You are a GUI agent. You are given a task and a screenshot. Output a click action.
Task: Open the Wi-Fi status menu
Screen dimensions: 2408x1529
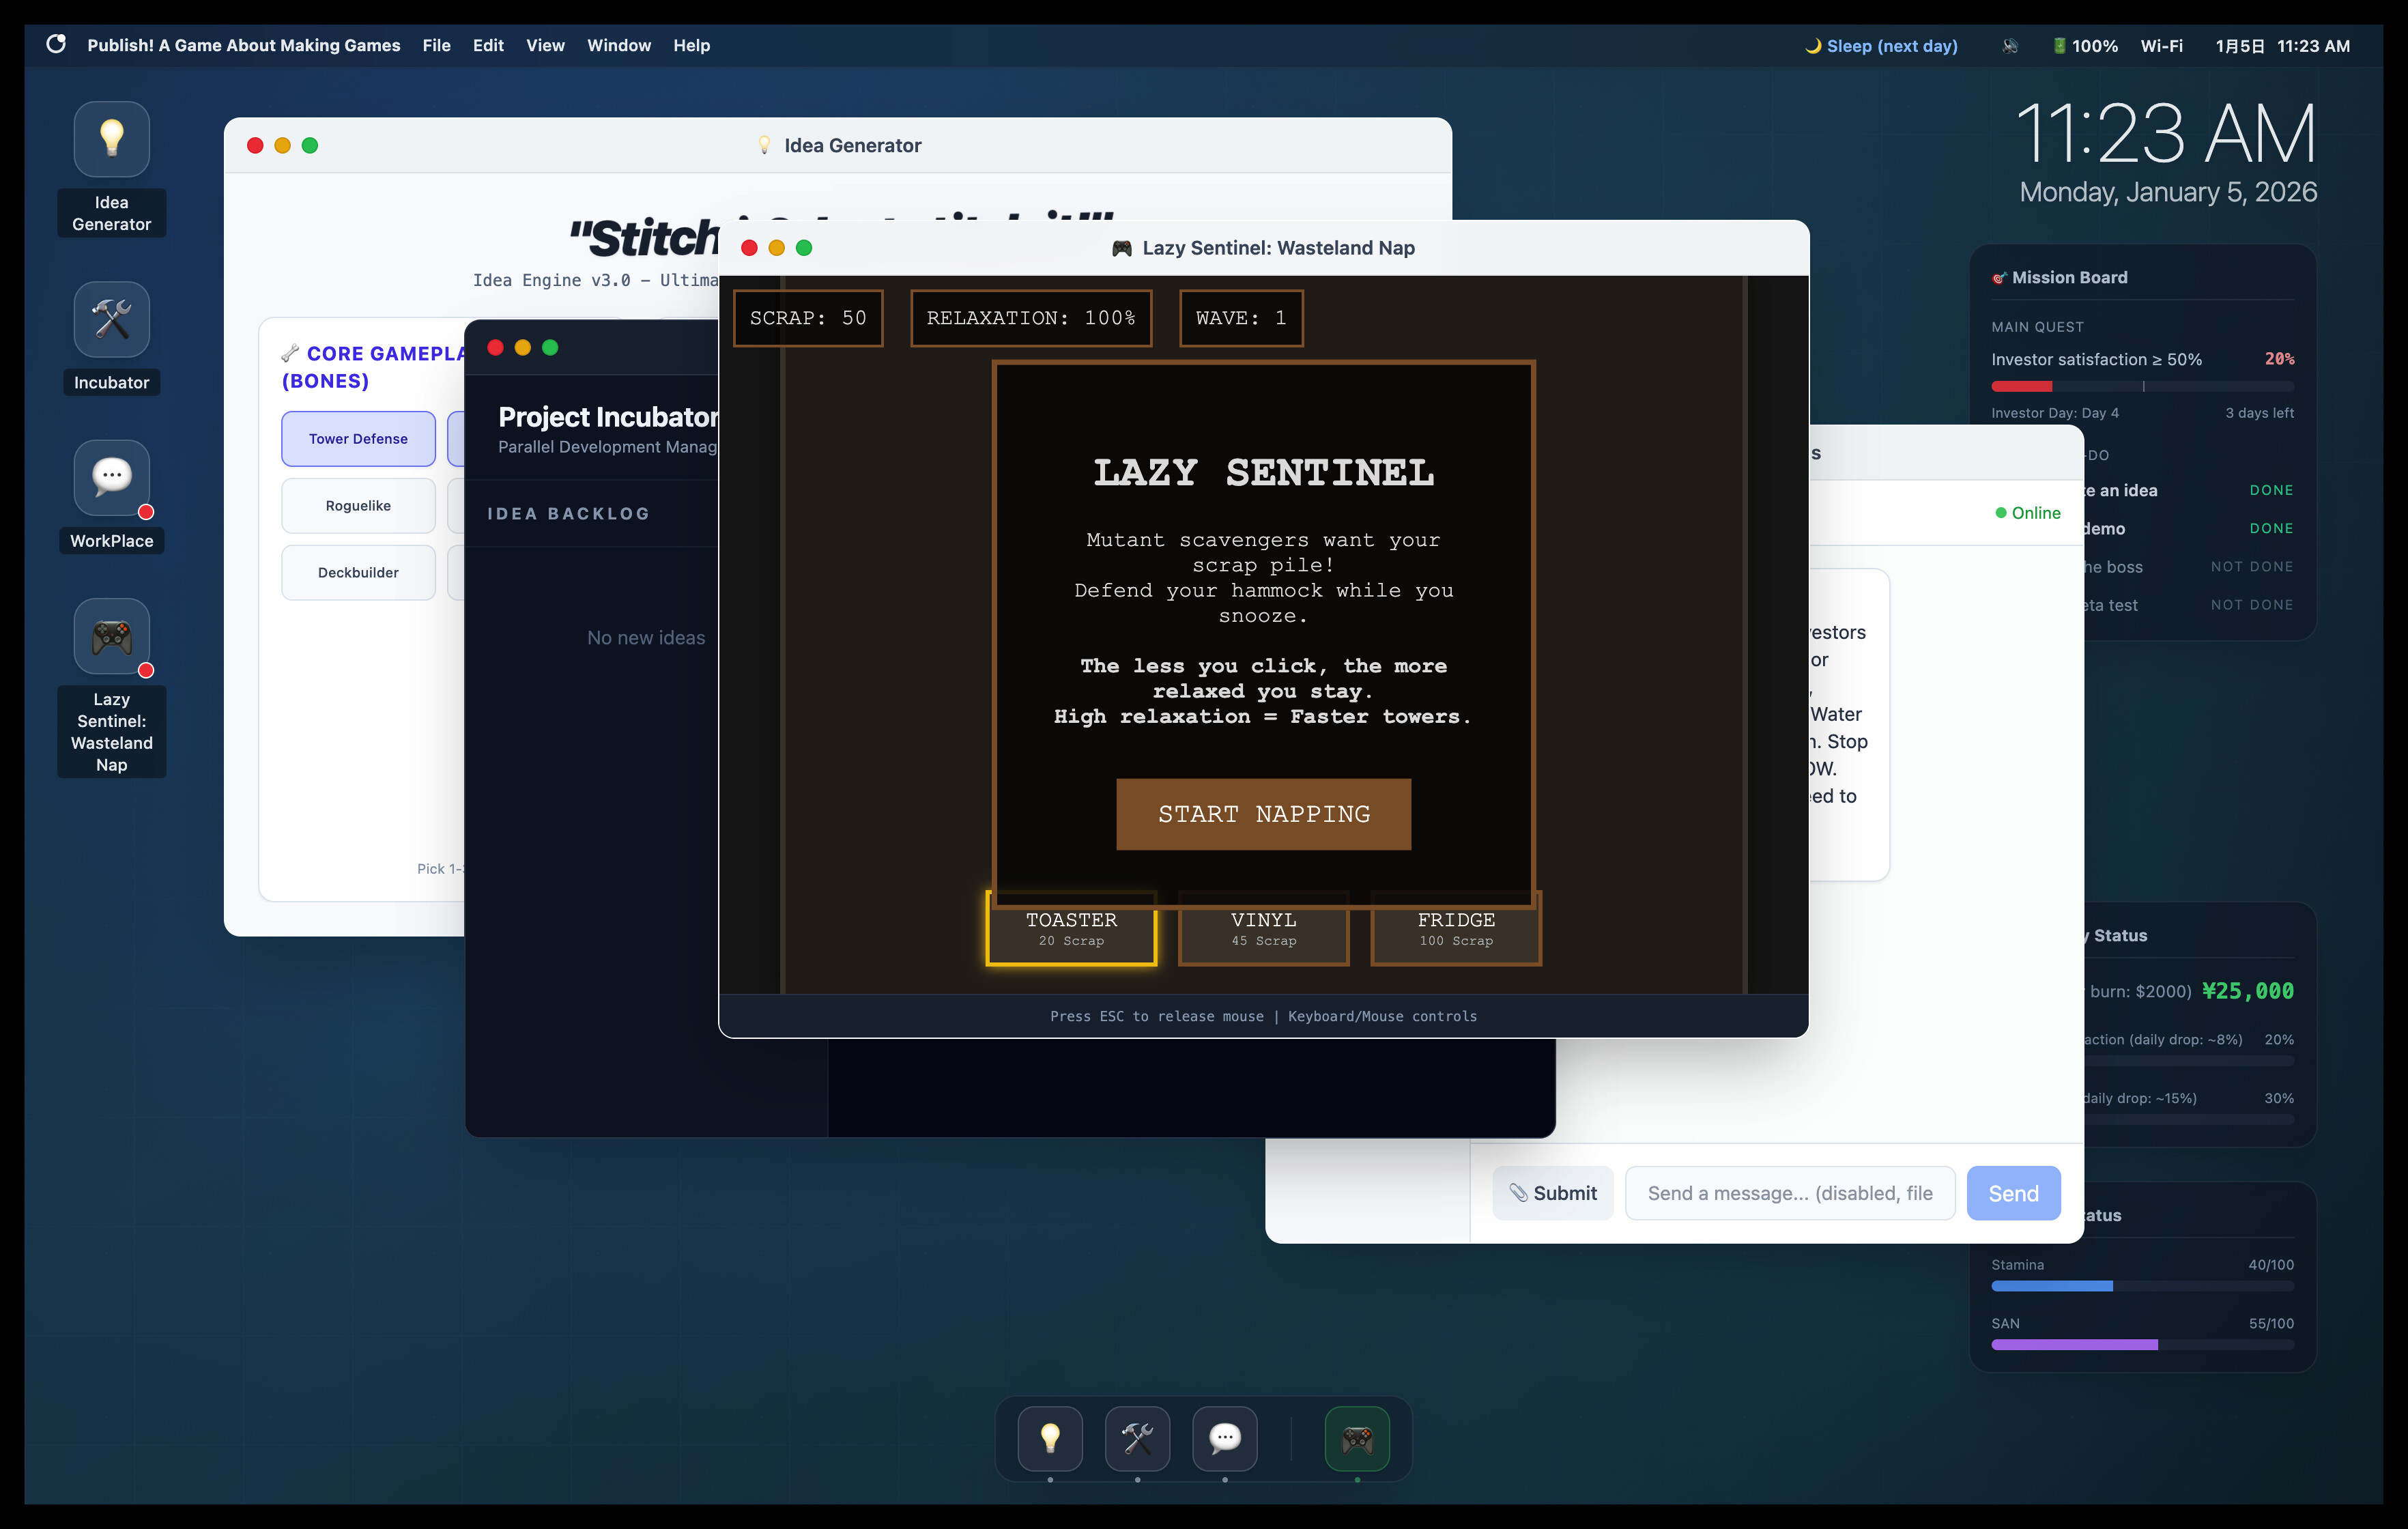2161,45
